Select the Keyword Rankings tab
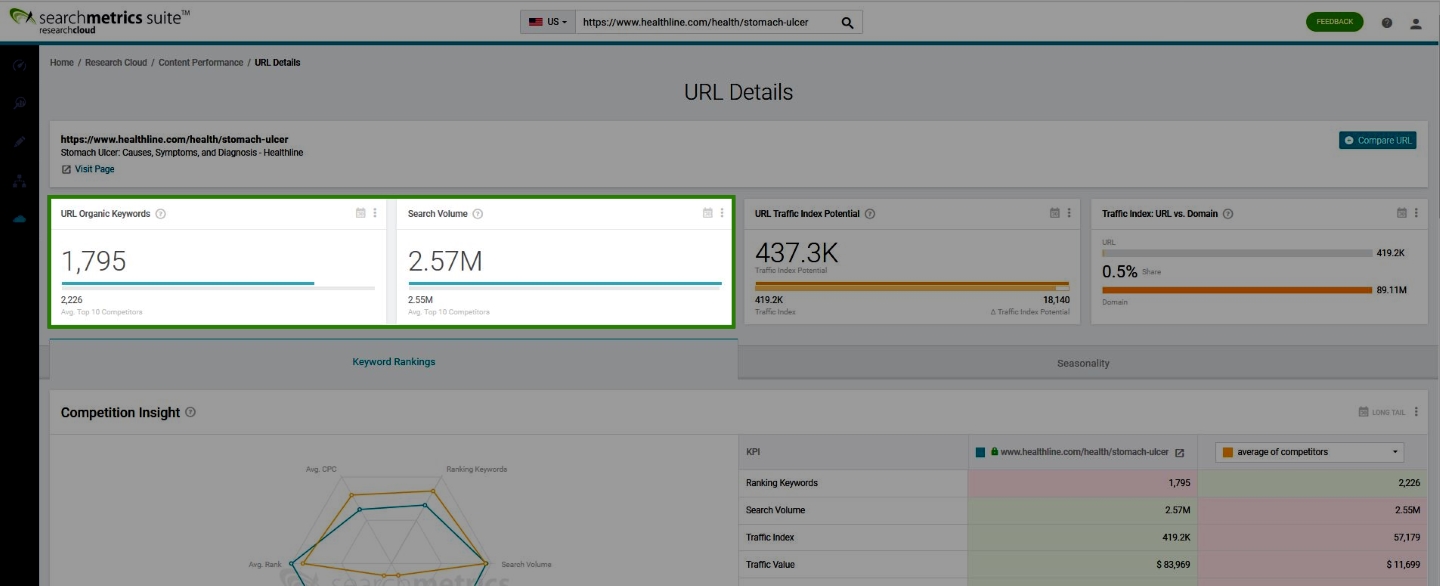1440x586 pixels. click(393, 362)
